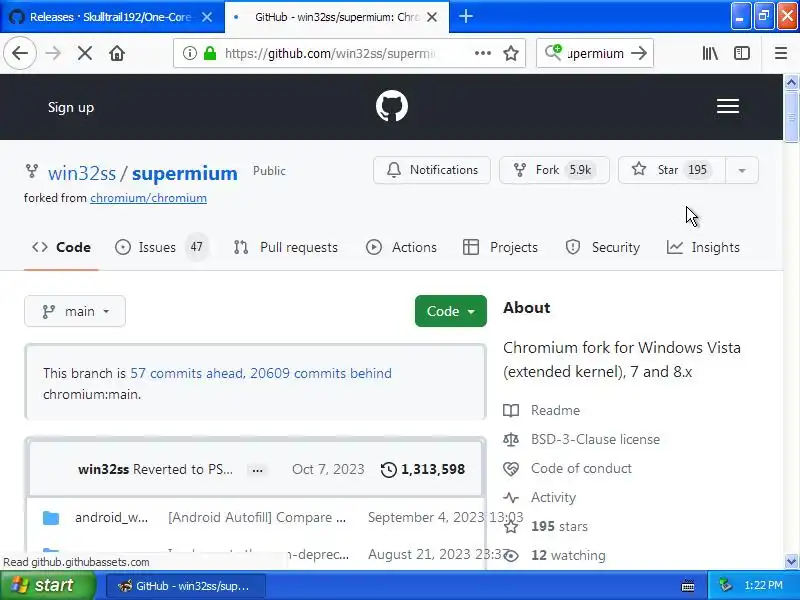Click the search magnifier engine icon
Image resolution: width=800 pixels, height=600 pixels.
[x=553, y=52]
